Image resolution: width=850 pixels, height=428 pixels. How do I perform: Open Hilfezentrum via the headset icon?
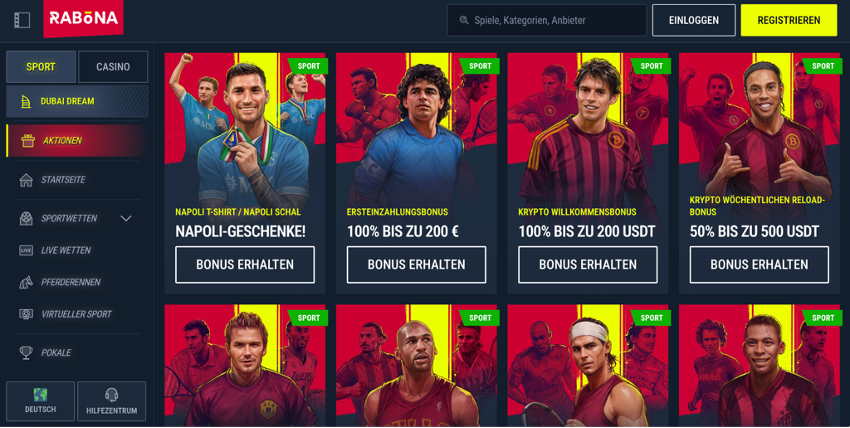pyautogui.click(x=111, y=395)
